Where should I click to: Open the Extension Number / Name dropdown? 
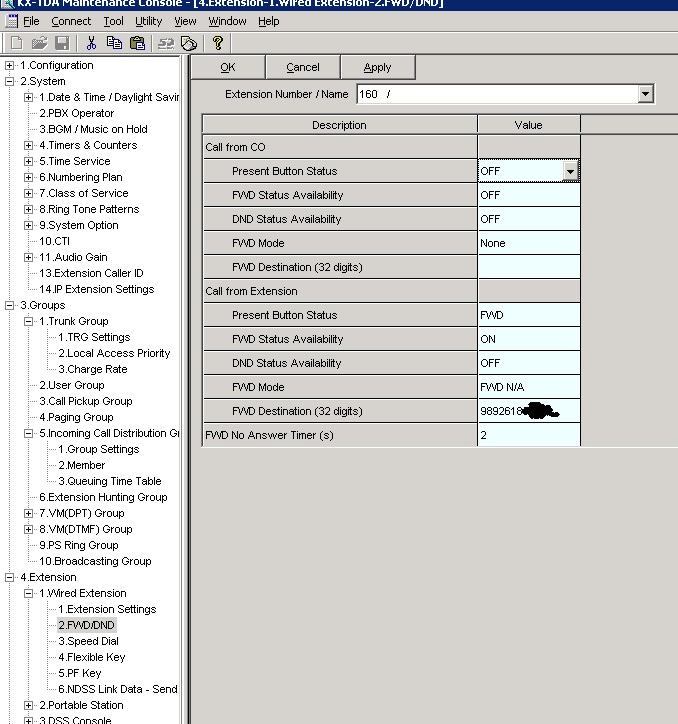(x=645, y=94)
